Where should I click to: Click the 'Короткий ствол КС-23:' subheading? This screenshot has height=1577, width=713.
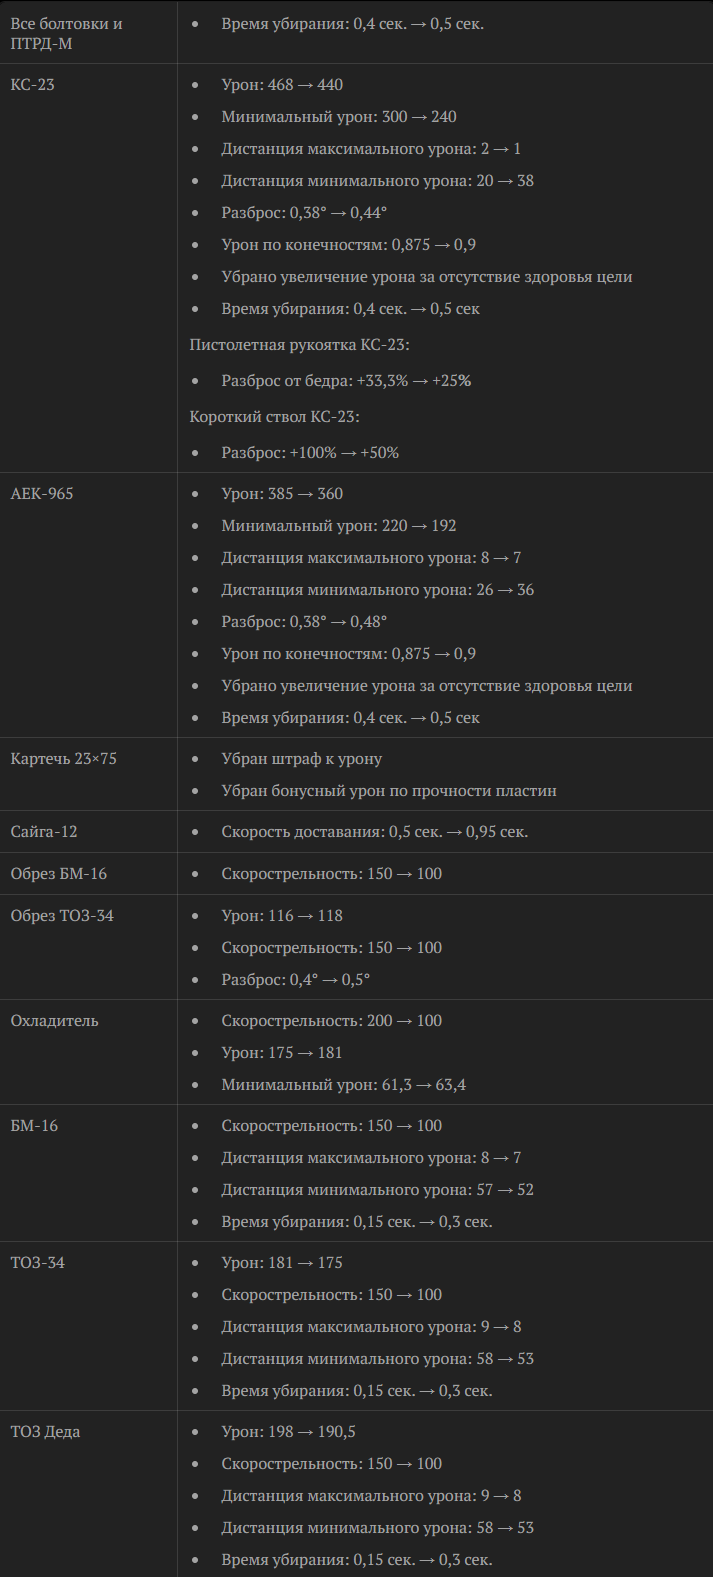pos(275,417)
